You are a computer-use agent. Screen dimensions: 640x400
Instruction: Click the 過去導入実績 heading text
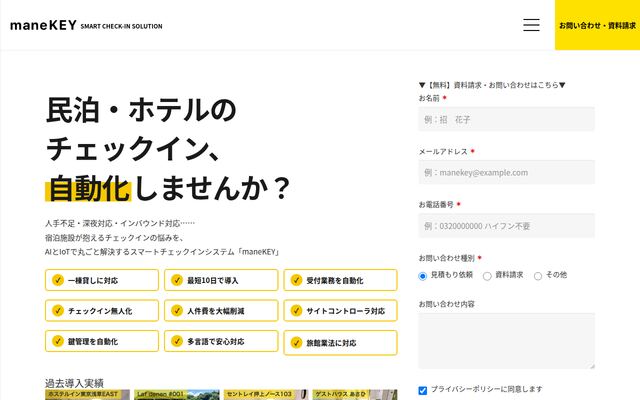74,383
